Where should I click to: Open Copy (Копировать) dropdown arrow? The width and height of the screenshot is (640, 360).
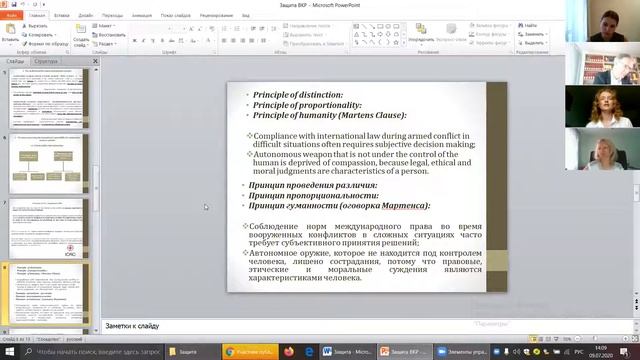click(x=55, y=35)
